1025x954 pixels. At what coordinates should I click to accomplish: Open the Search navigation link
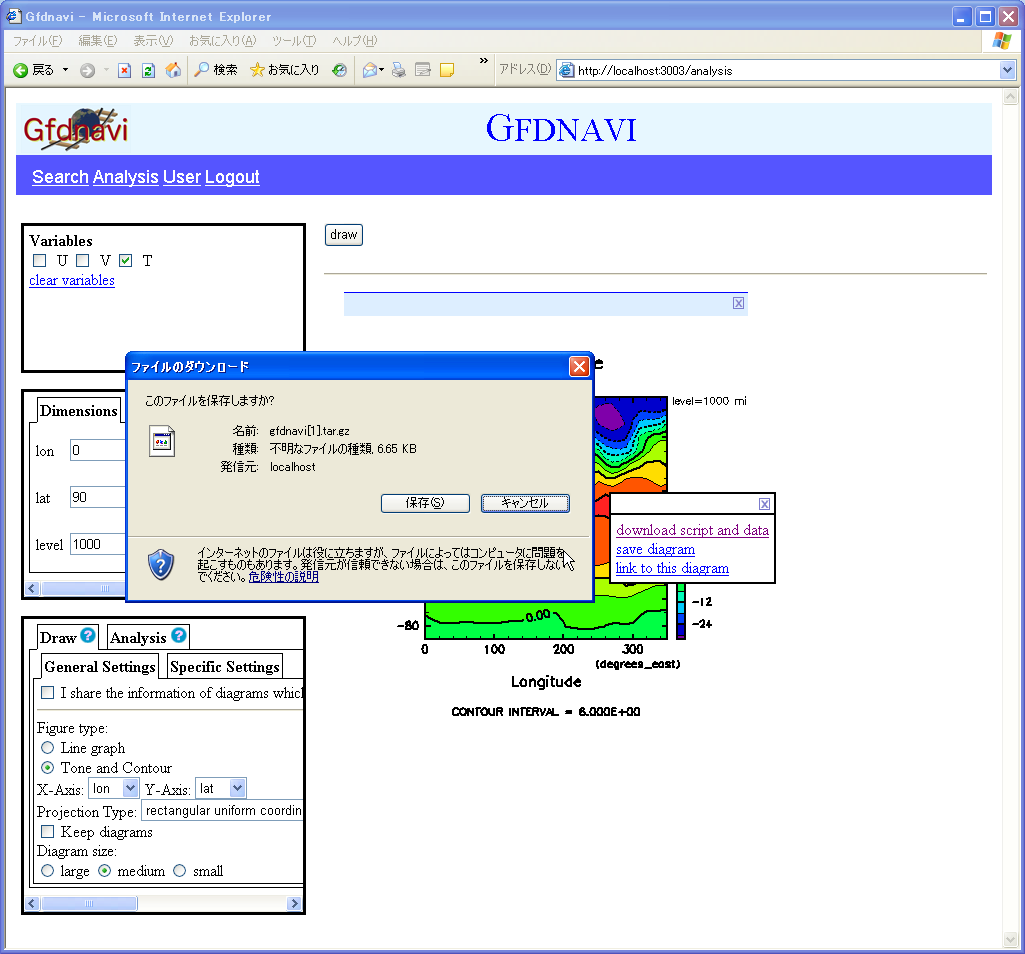point(60,177)
